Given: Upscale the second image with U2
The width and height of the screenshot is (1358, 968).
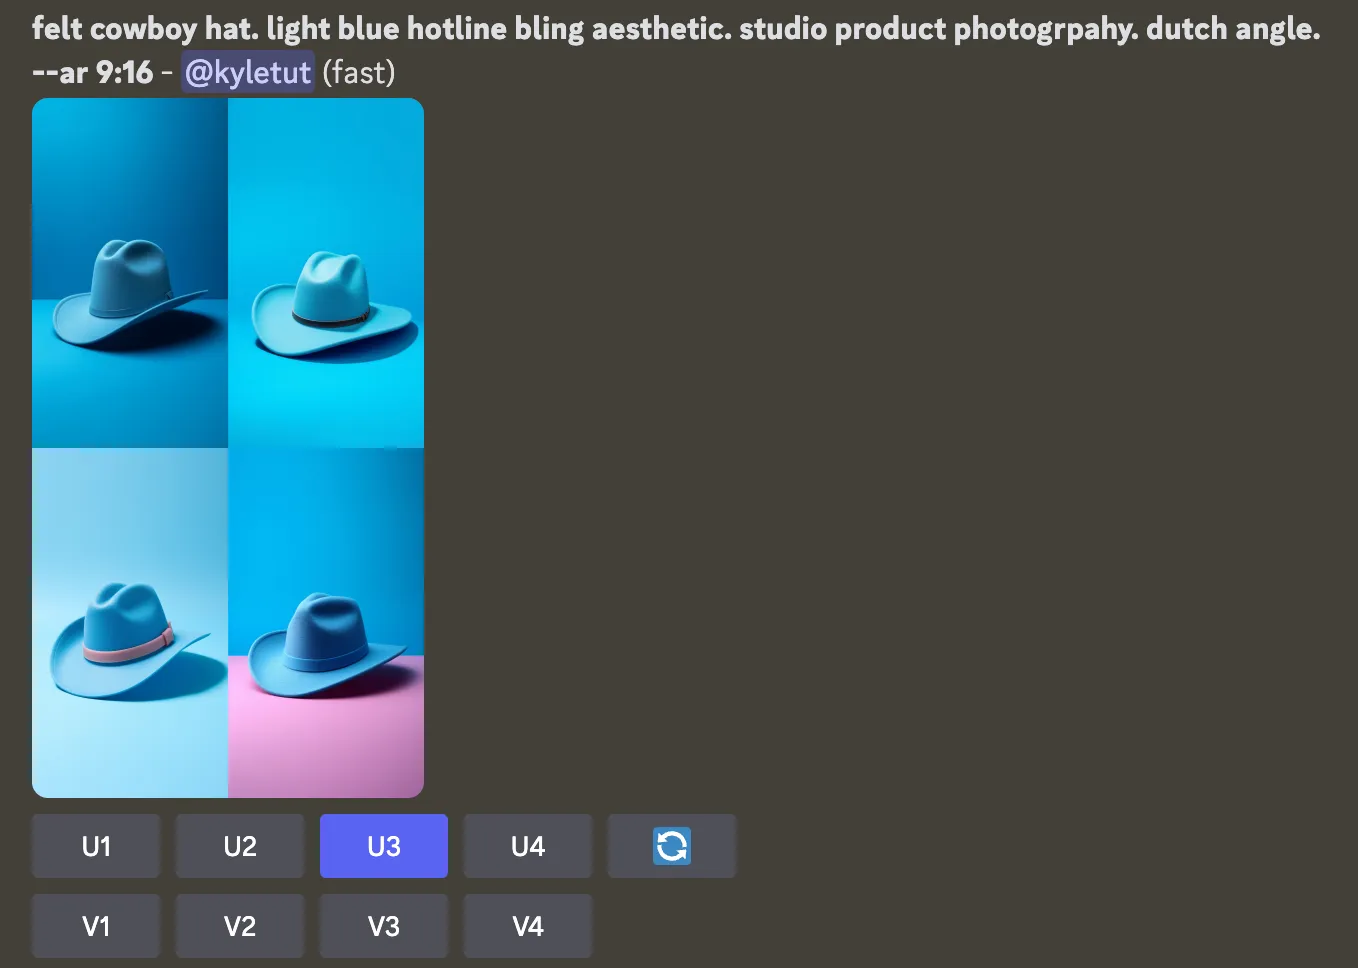Looking at the screenshot, I should (x=240, y=846).
